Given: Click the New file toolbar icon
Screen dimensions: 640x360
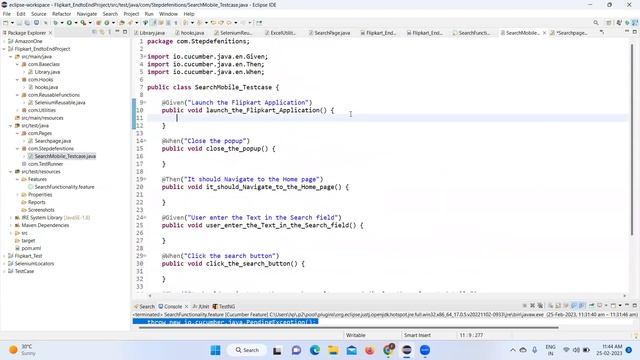Looking at the screenshot, I should tap(6, 23).
